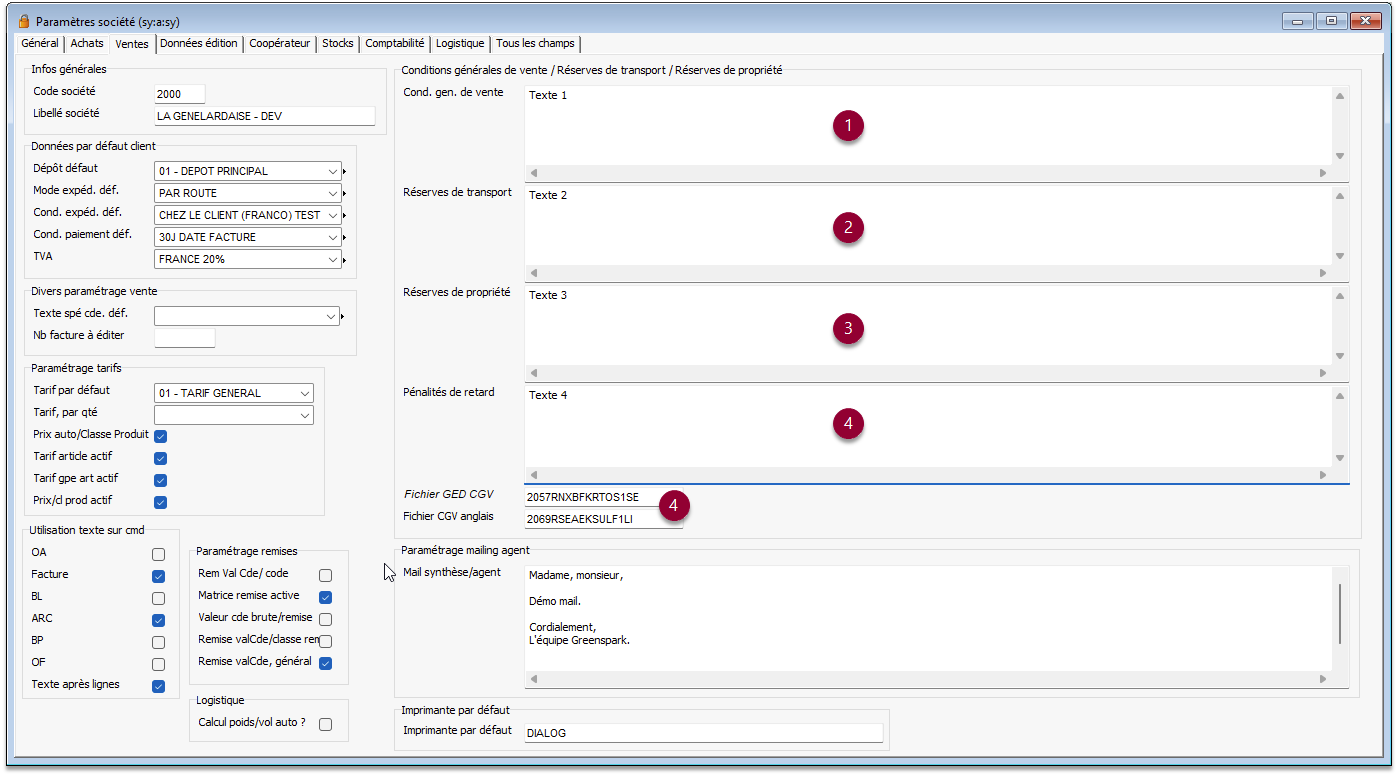The width and height of the screenshot is (1398, 776).
Task: Disable Tarif article actif checkbox
Action: click(x=160, y=458)
